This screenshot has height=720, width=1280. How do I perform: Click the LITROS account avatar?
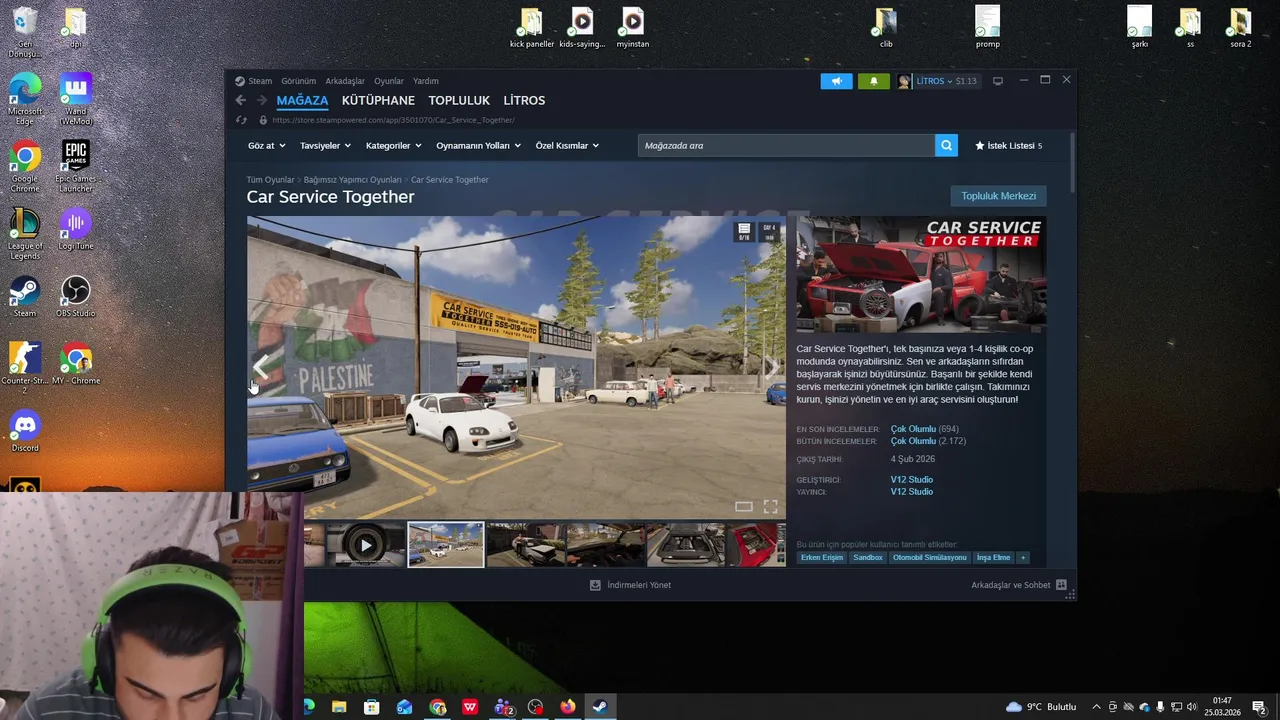pos(904,81)
